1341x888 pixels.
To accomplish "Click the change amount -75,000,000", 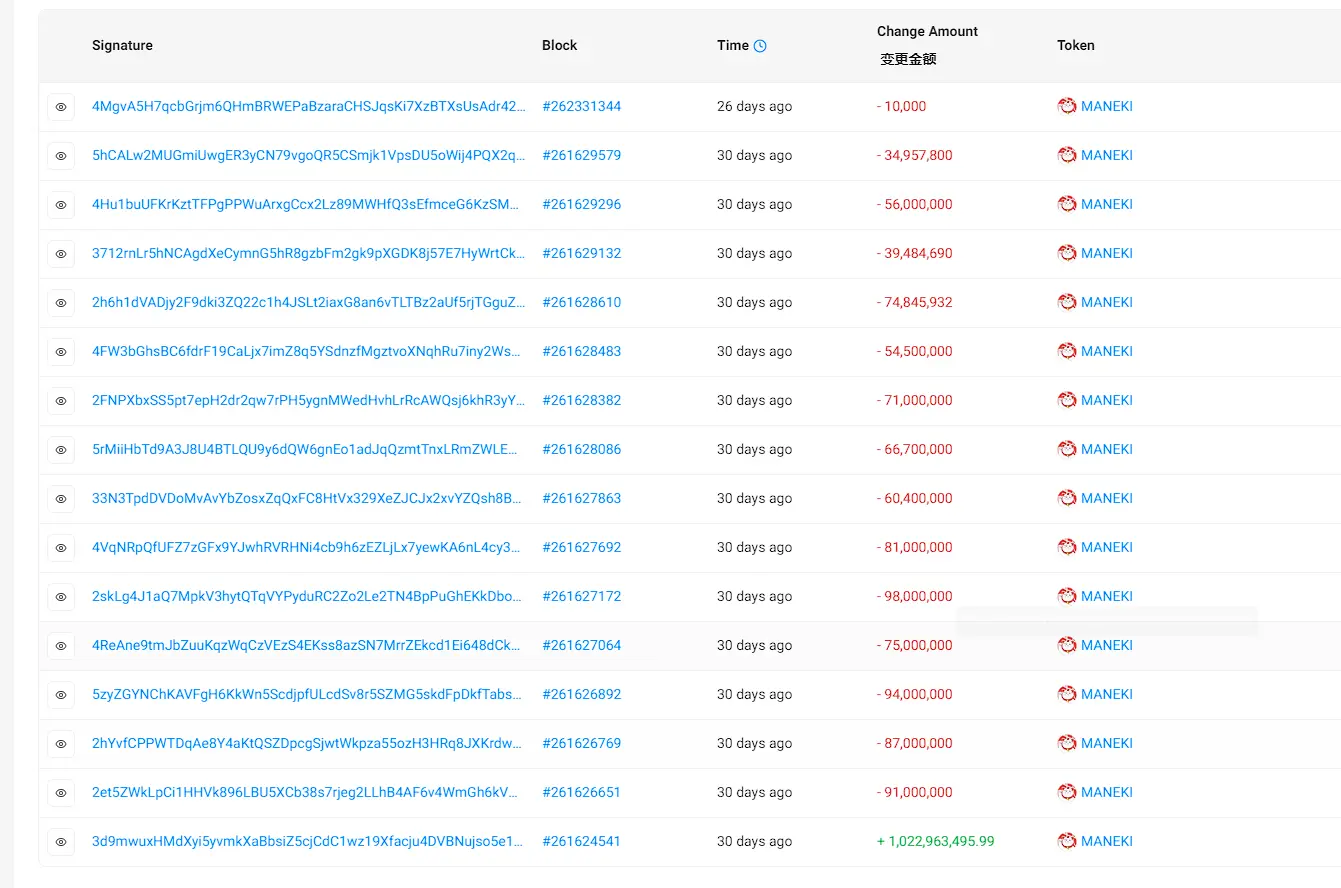I will click(915, 645).
